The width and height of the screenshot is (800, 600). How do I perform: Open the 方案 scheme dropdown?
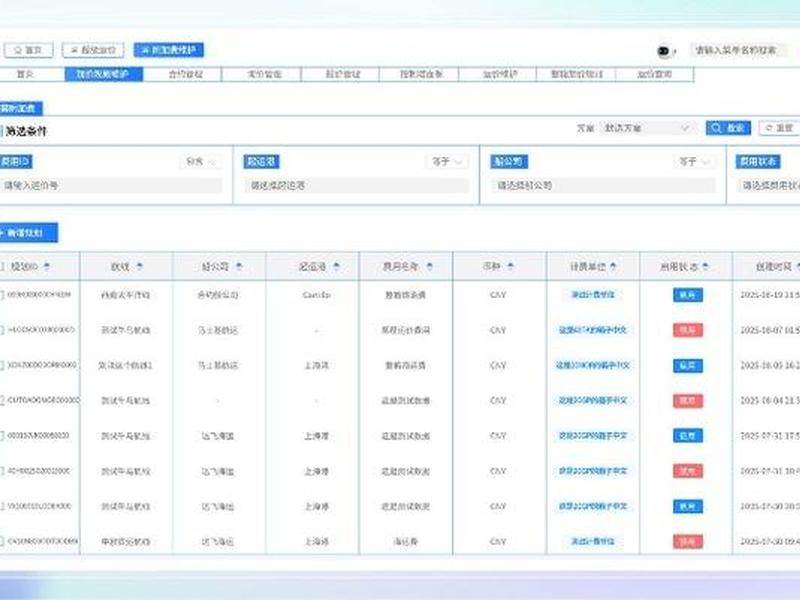(647, 128)
